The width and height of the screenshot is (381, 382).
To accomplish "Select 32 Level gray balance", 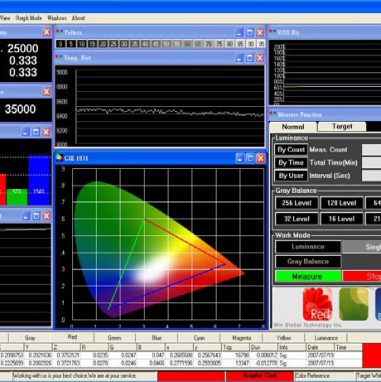I will tap(296, 219).
